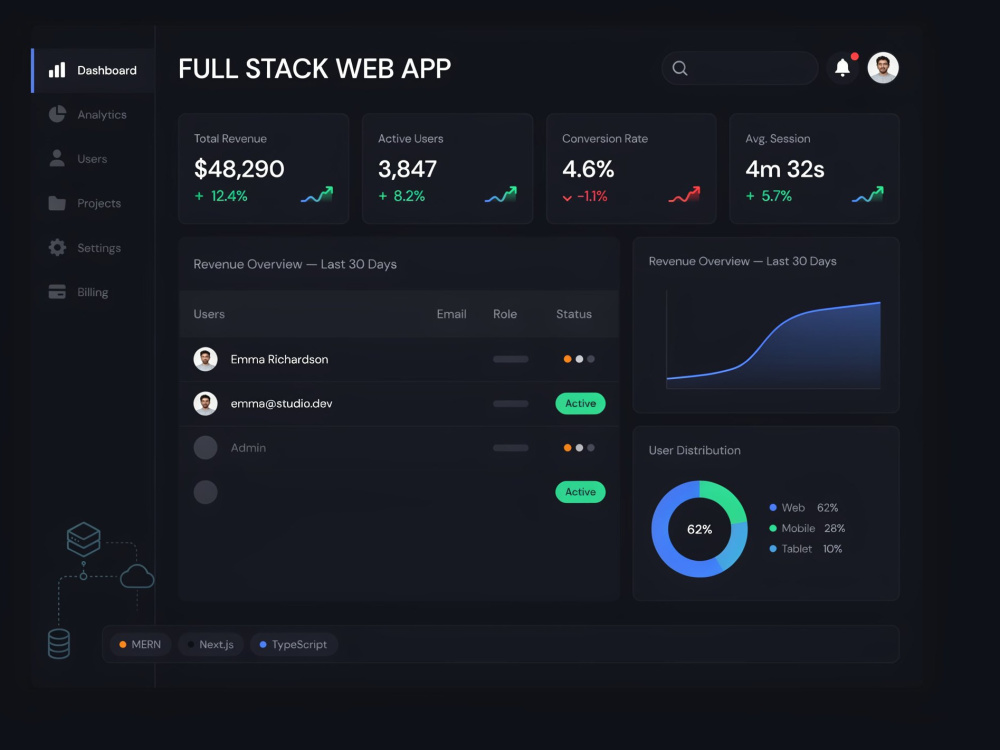Click the avatar beside emma@studio.dev
The height and width of the screenshot is (750, 1000).
(205, 403)
